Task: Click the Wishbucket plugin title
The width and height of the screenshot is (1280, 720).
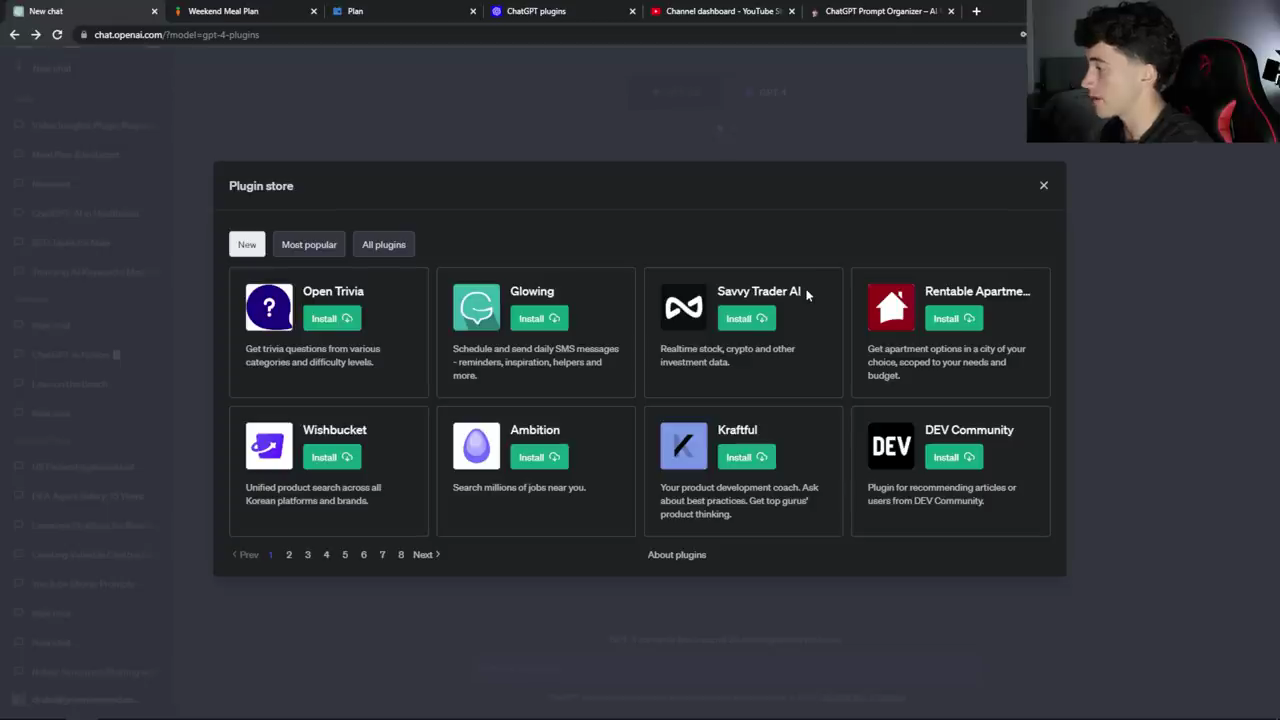Action: (x=335, y=430)
